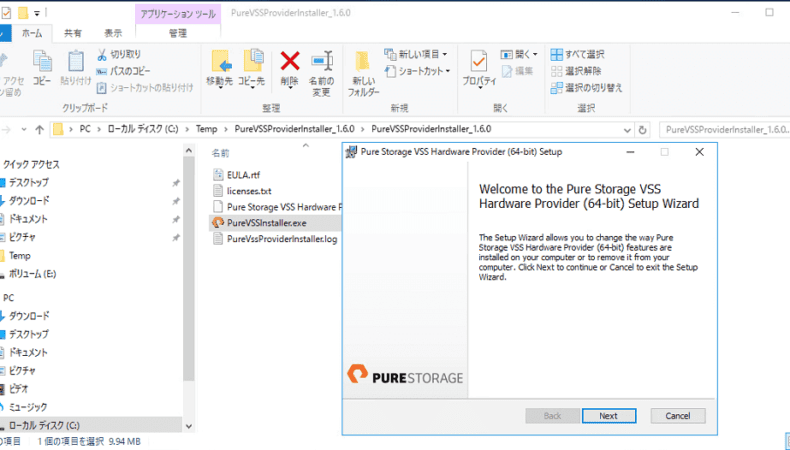Click the Edit (編集) ribbon item
The image size is (790, 450).
coord(517,71)
